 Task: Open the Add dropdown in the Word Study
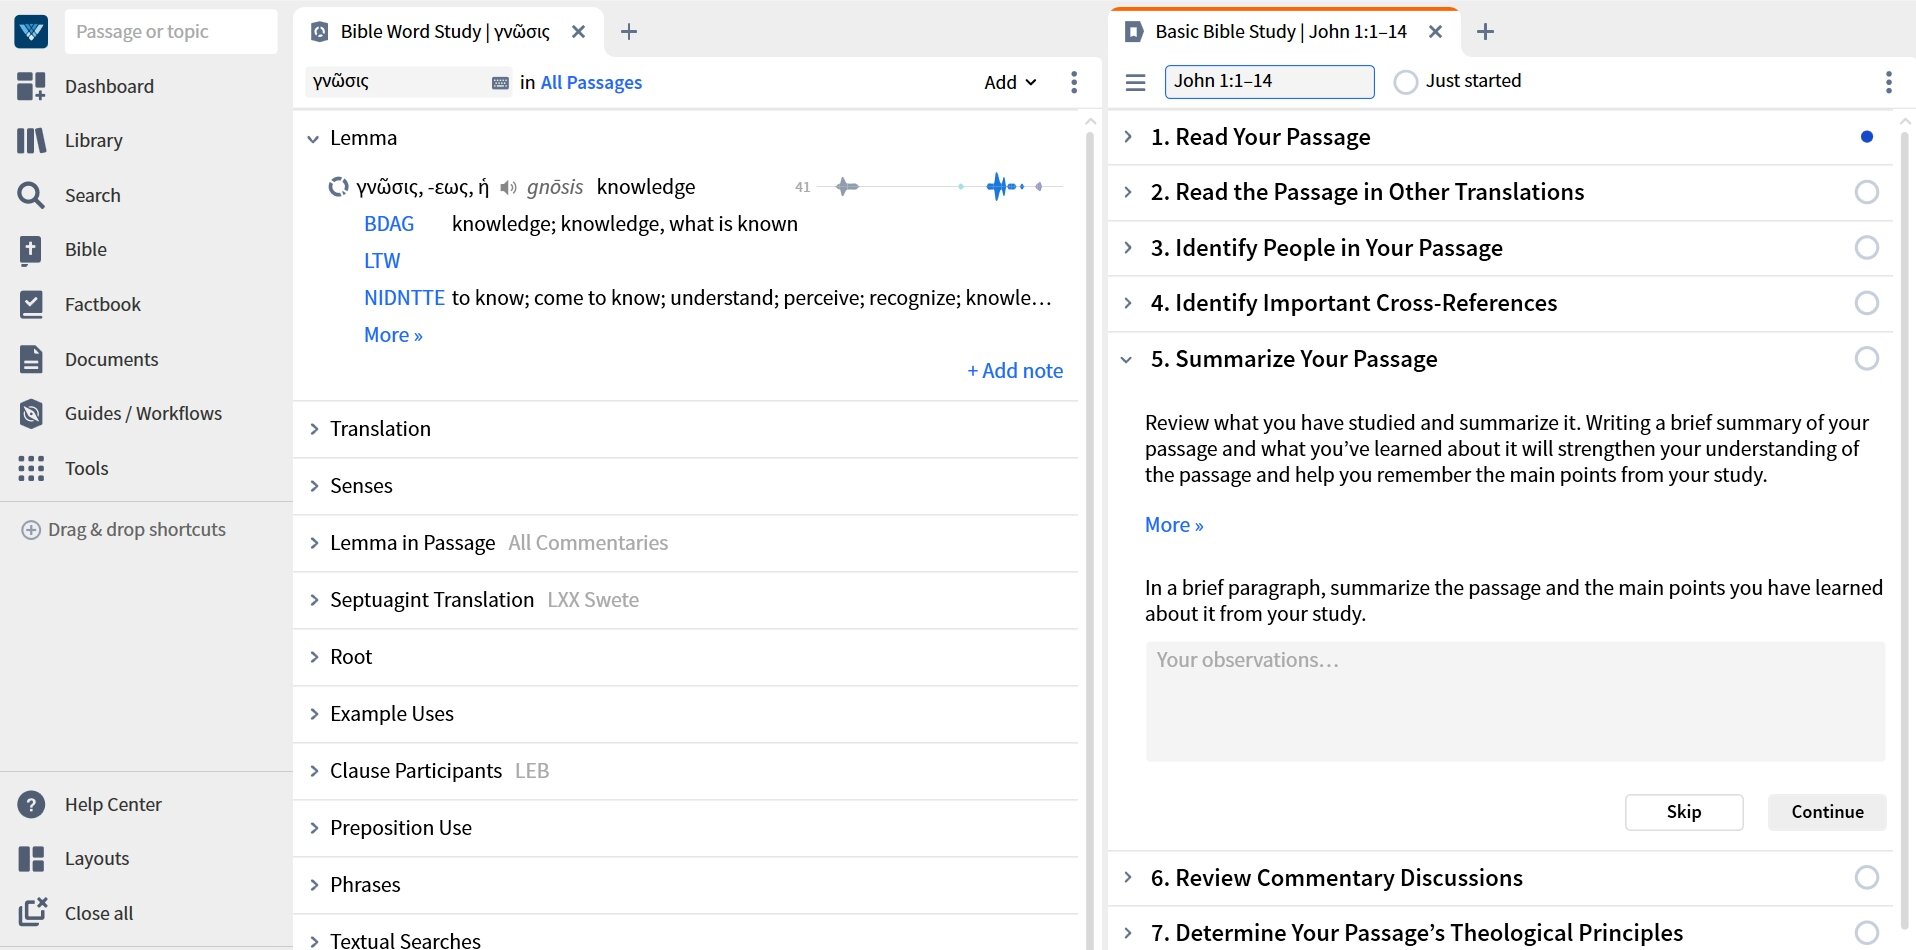click(x=1008, y=82)
